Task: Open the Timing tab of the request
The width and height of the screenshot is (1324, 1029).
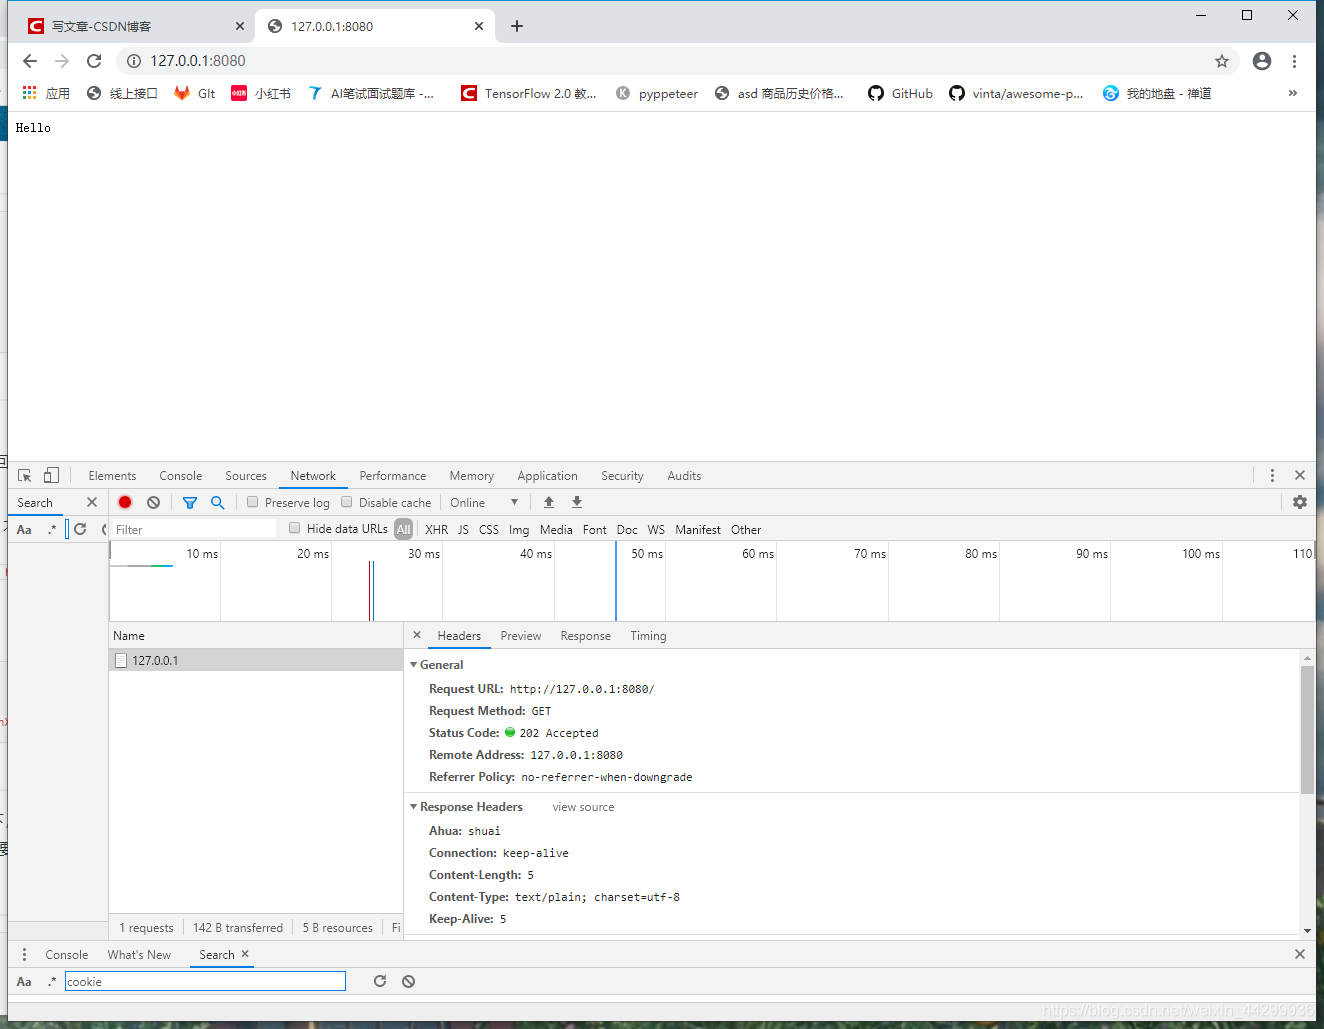Action: 648,635
